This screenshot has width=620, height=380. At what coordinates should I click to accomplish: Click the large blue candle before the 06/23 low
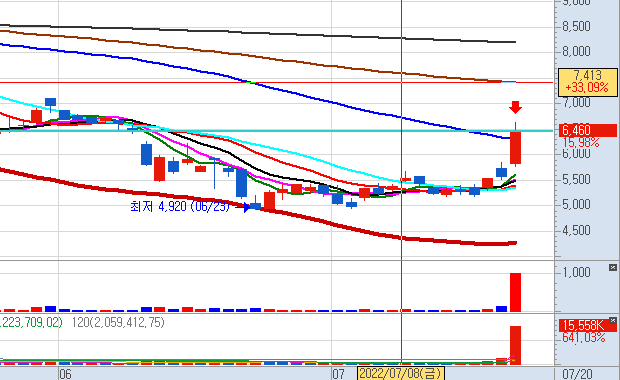point(241,183)
